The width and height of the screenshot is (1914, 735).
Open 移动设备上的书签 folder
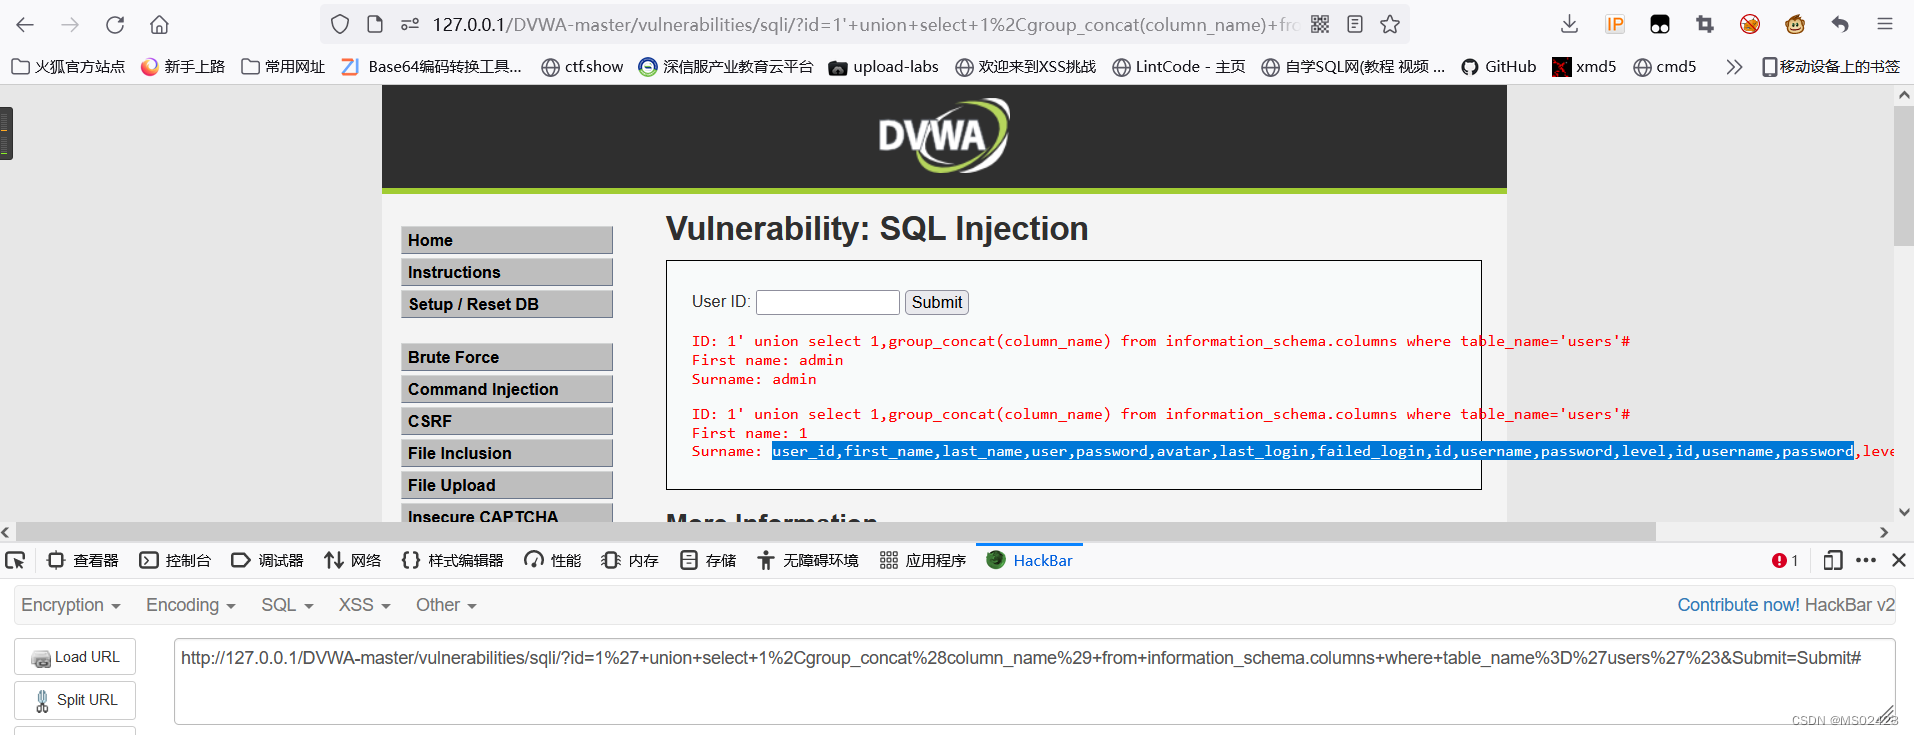pos(1831,67)
